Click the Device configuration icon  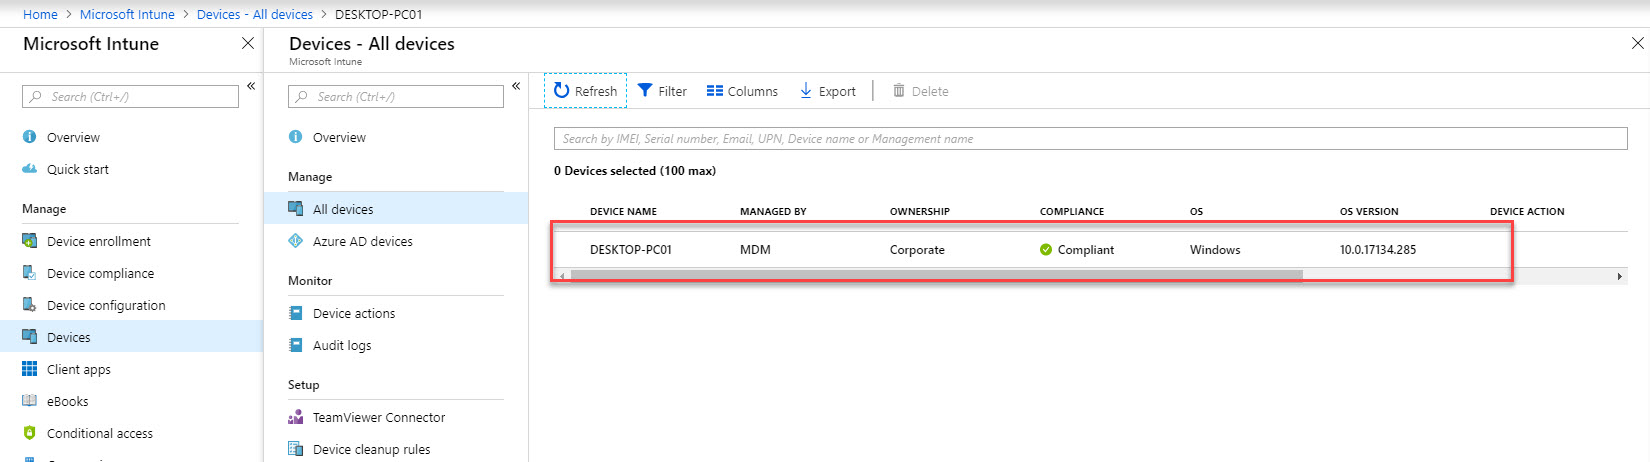(30, 305)
